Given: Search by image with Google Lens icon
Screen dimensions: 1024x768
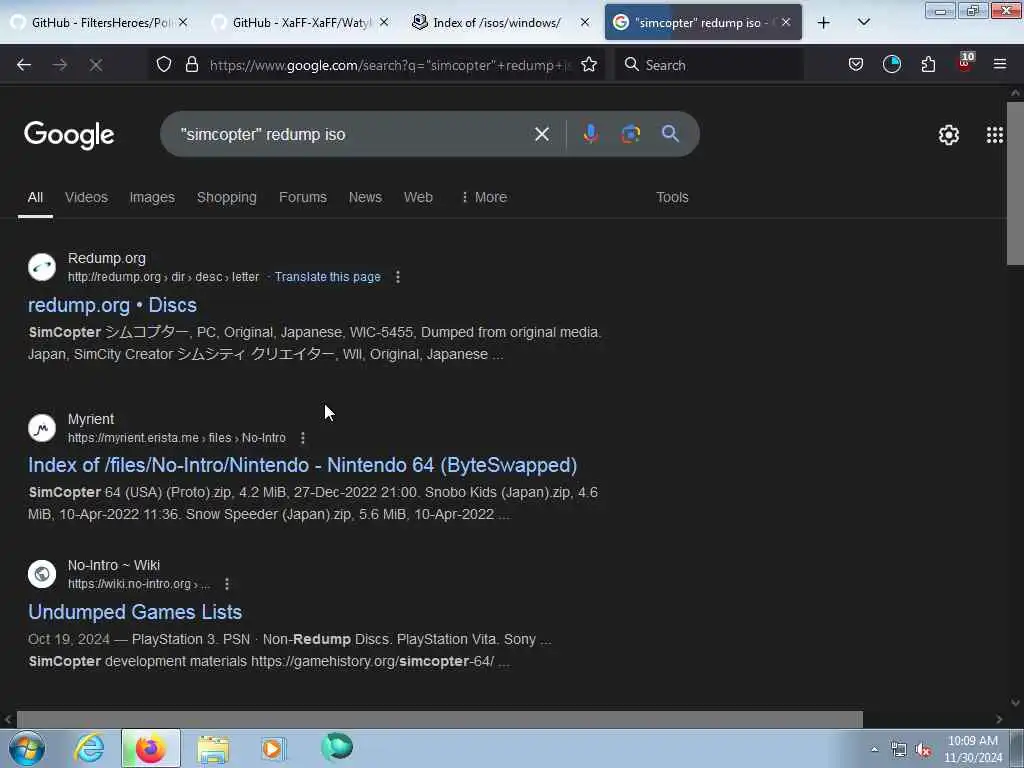Looking at the screenshot, I should tap(630, 134).
